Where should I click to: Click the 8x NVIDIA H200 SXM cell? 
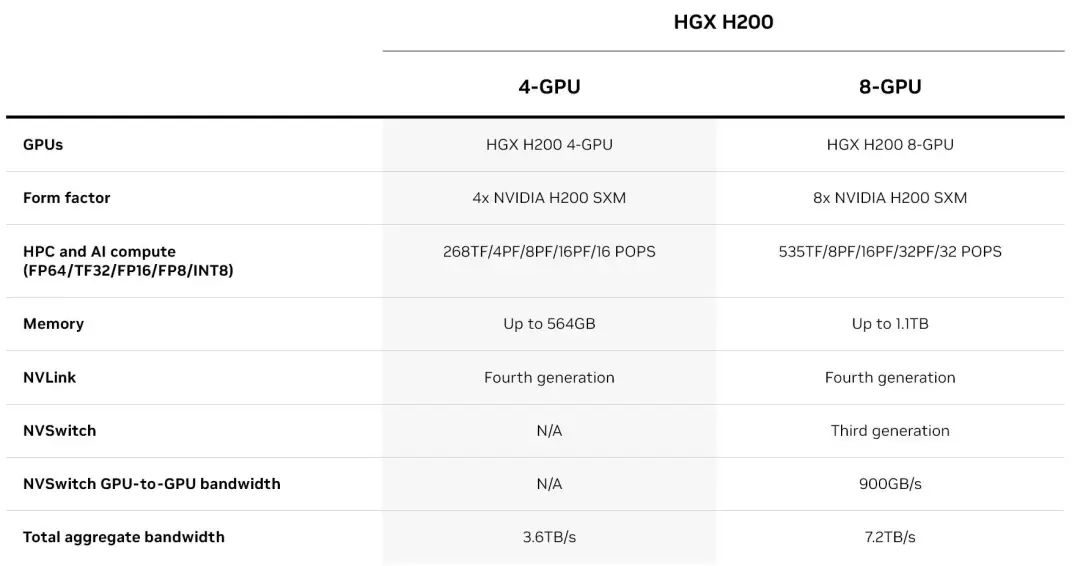pos(890,198)
